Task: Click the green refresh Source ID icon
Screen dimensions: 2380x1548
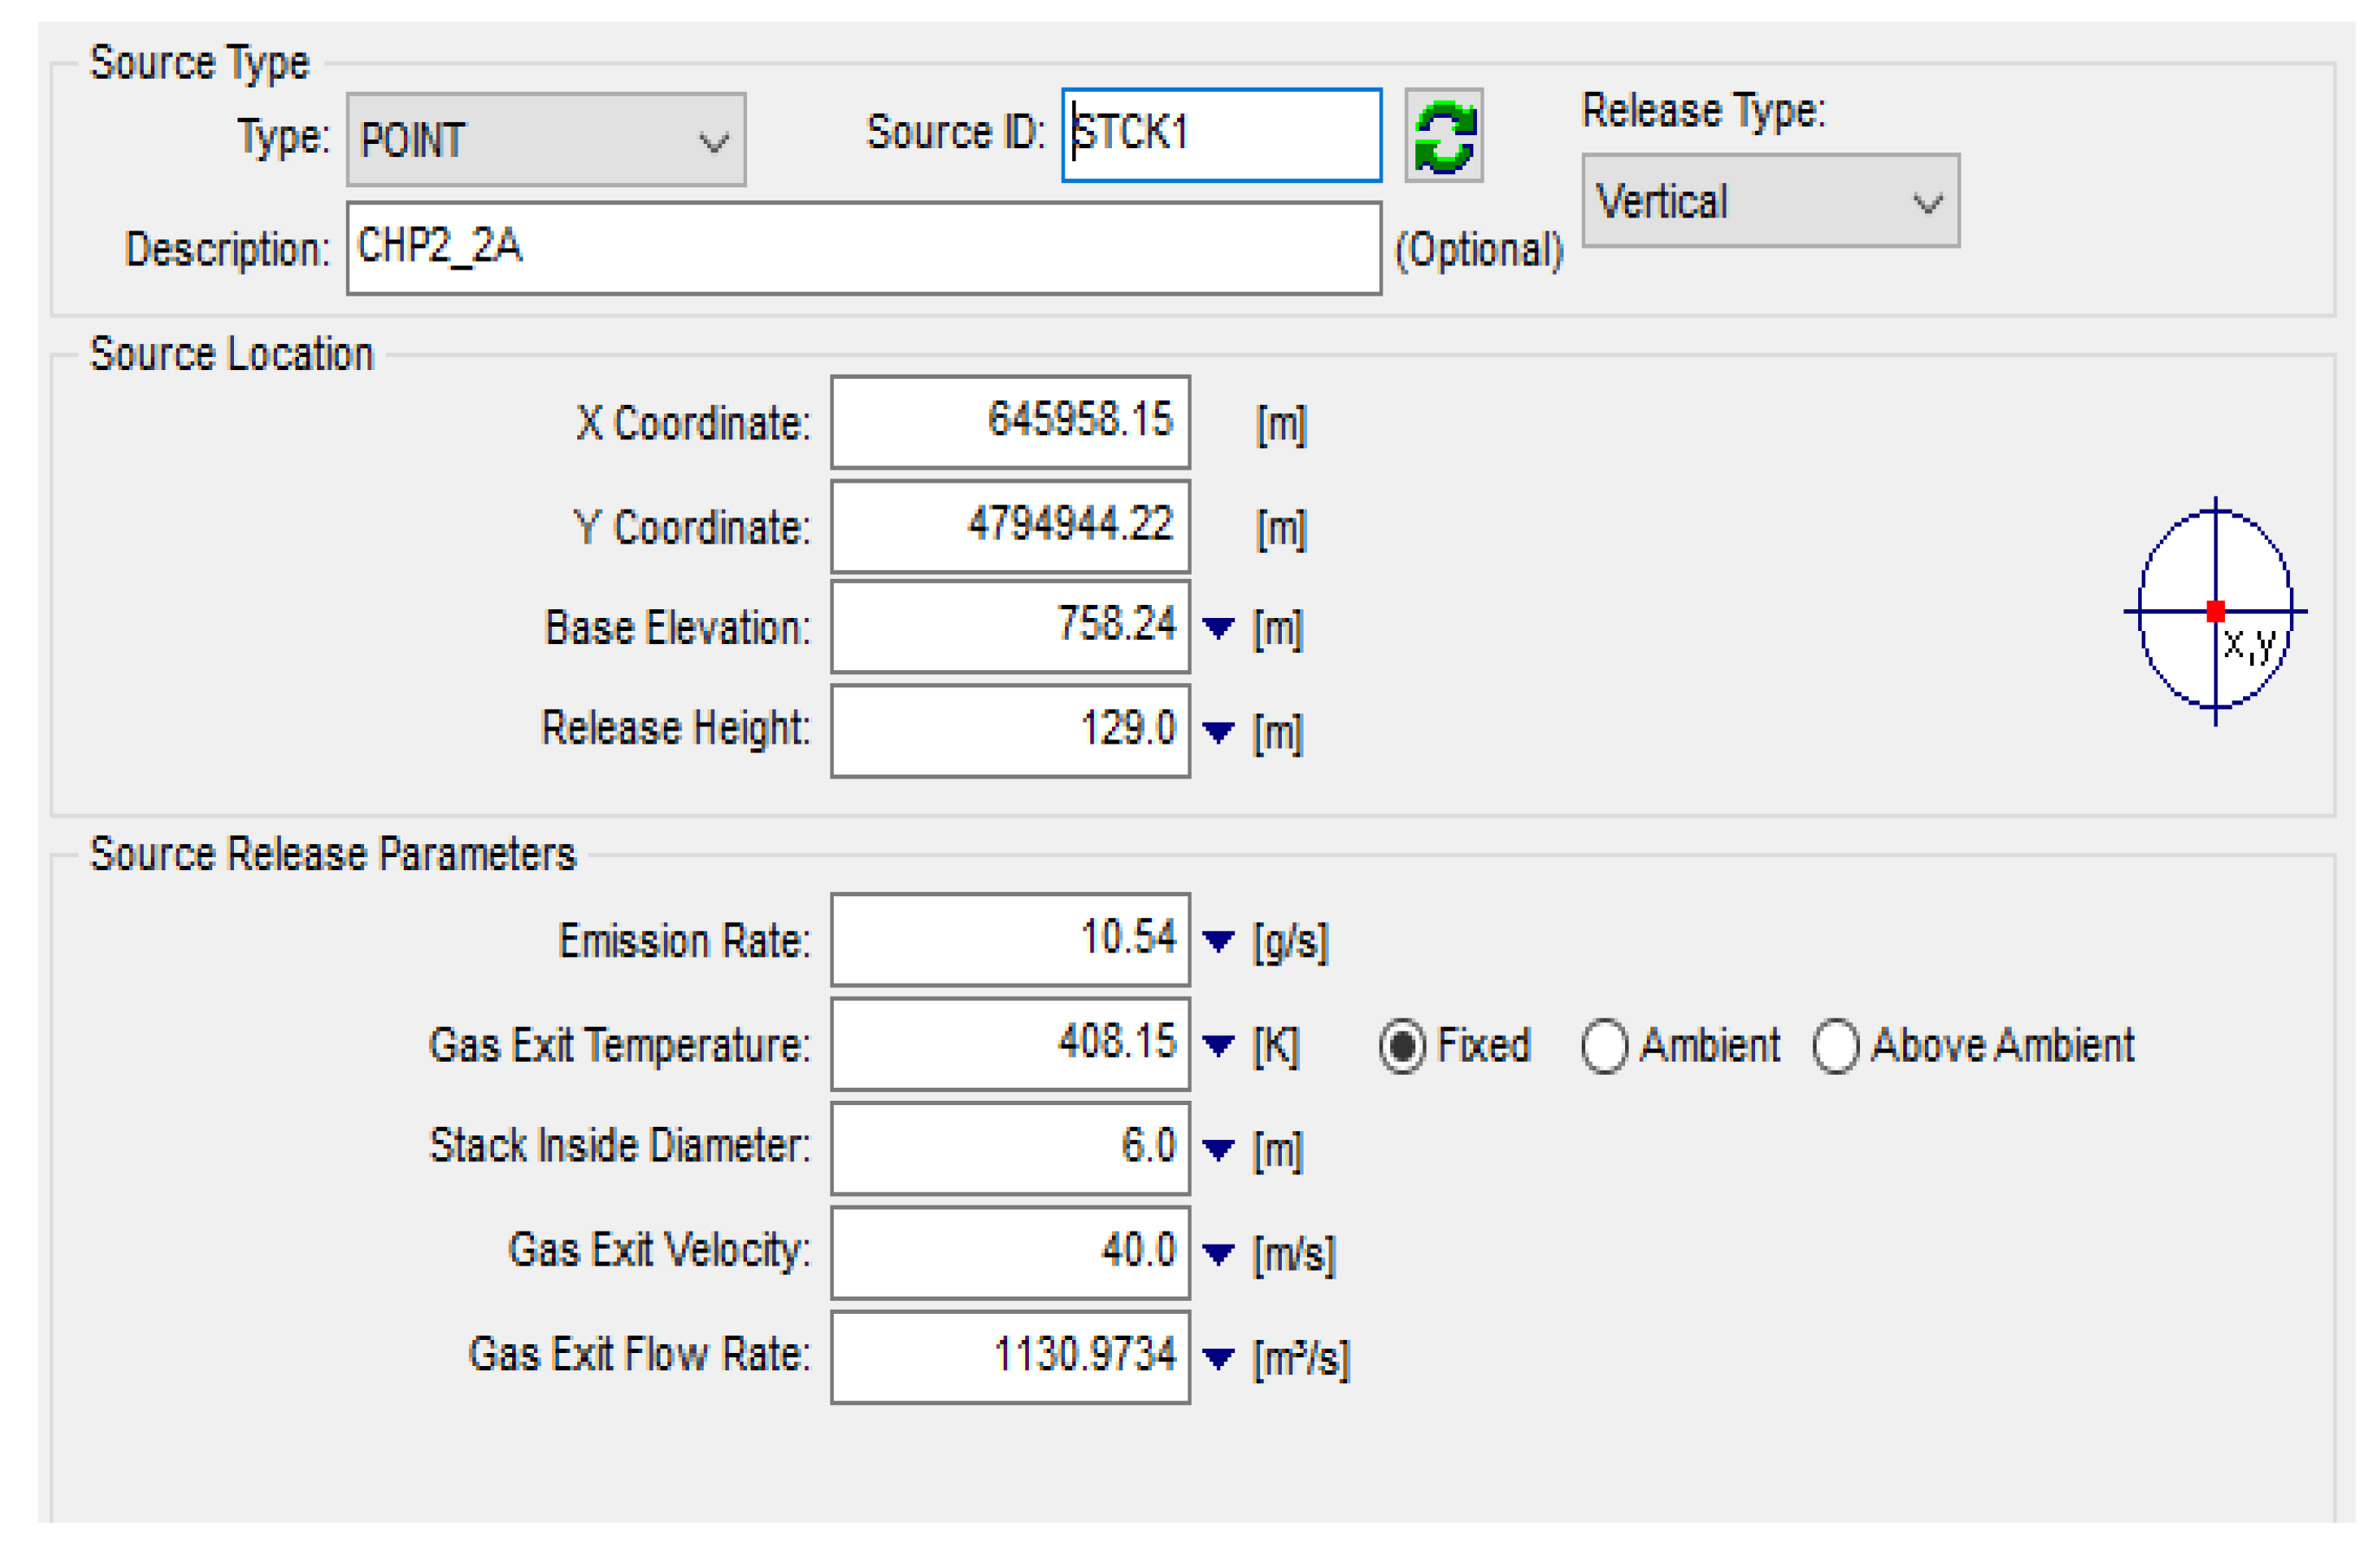Action: coord(1443,136)
